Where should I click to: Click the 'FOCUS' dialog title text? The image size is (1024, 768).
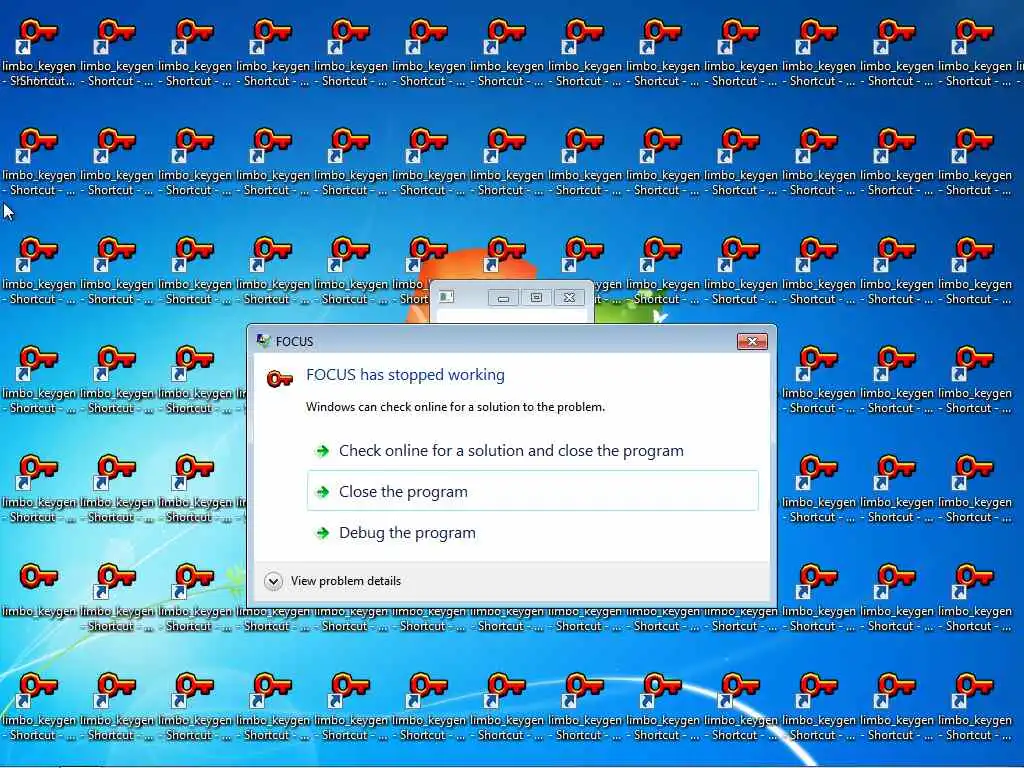(x=295, y=342)
